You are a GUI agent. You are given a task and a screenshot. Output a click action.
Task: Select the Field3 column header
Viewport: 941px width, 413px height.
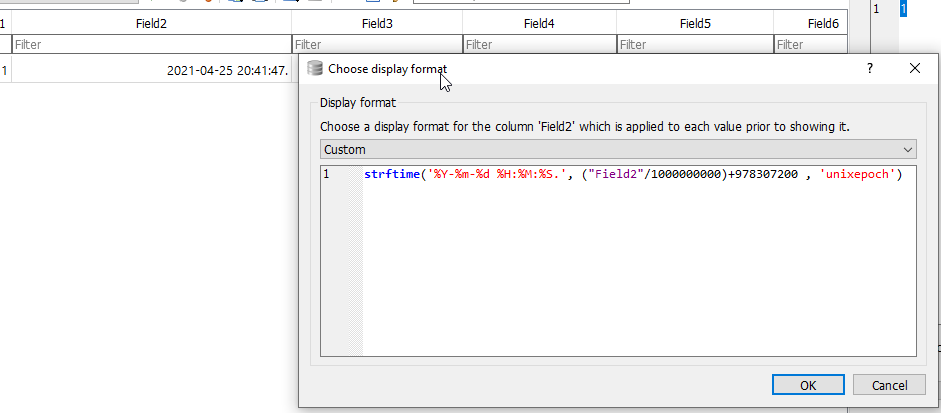(377, 24)
